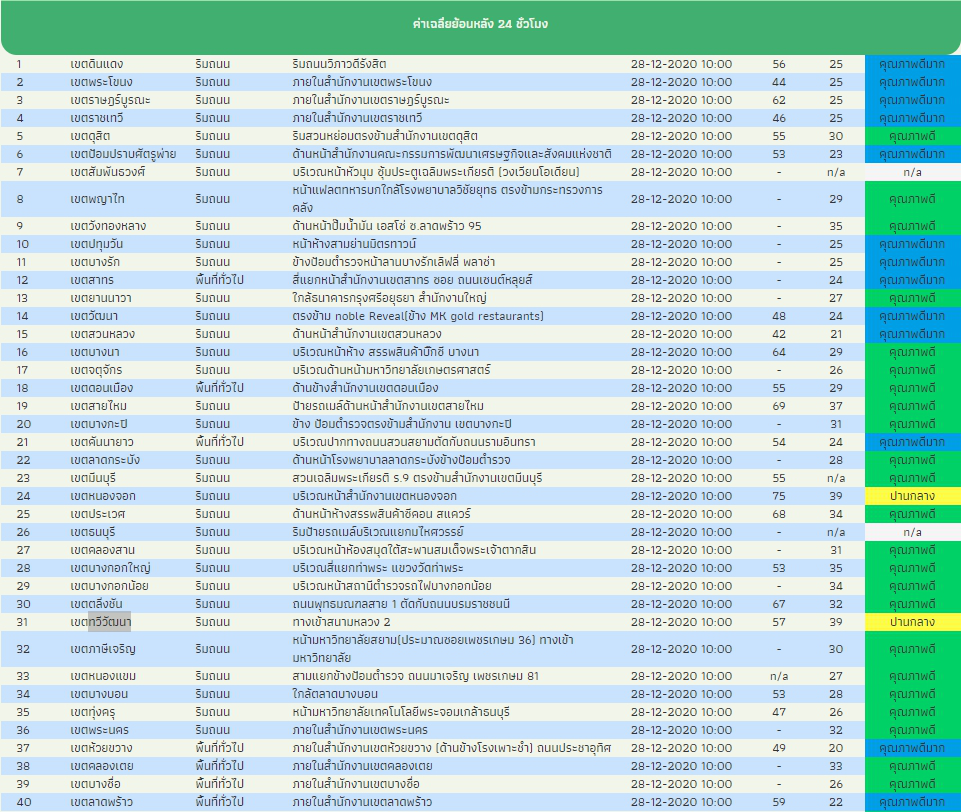The height and width of the screenshot is (812, 961).
Task: Click n/a value in เขตมีนบุรี row
Action: pyautogui.click(x=836, y=478)
